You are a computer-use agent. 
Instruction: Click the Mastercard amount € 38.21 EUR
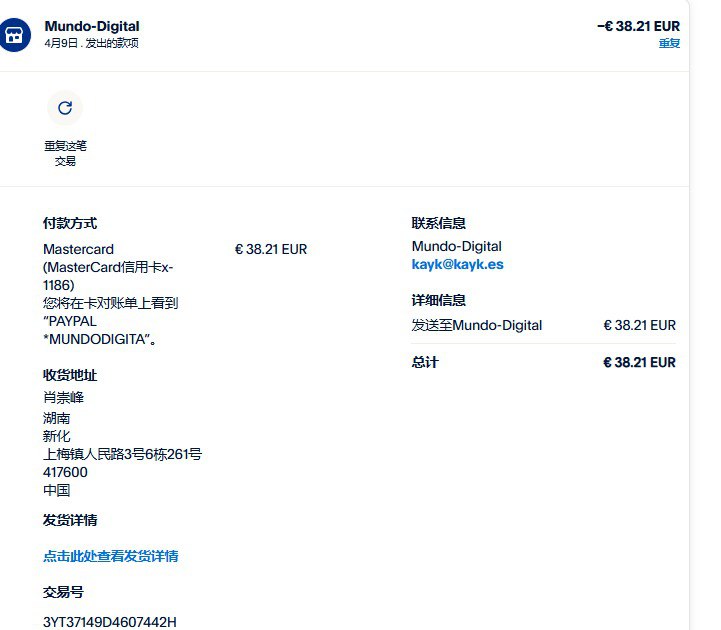[271, 249]
